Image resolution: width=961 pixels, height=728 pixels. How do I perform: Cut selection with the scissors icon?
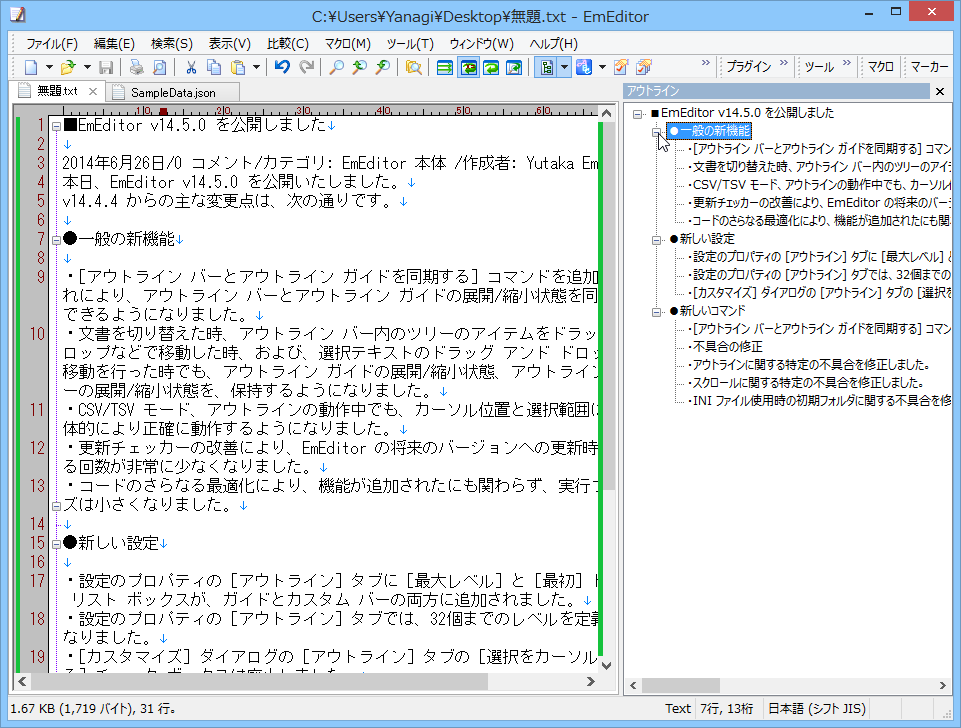[x=191, y=67]
